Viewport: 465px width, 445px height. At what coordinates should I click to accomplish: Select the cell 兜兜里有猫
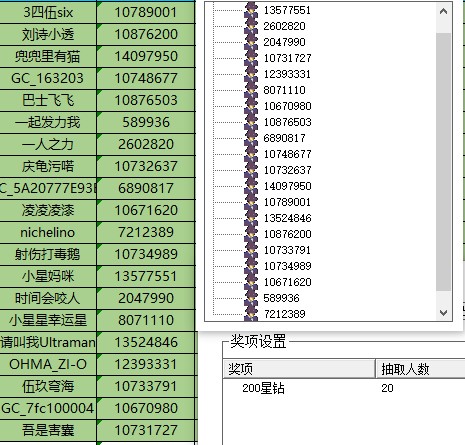click(48, 56)
